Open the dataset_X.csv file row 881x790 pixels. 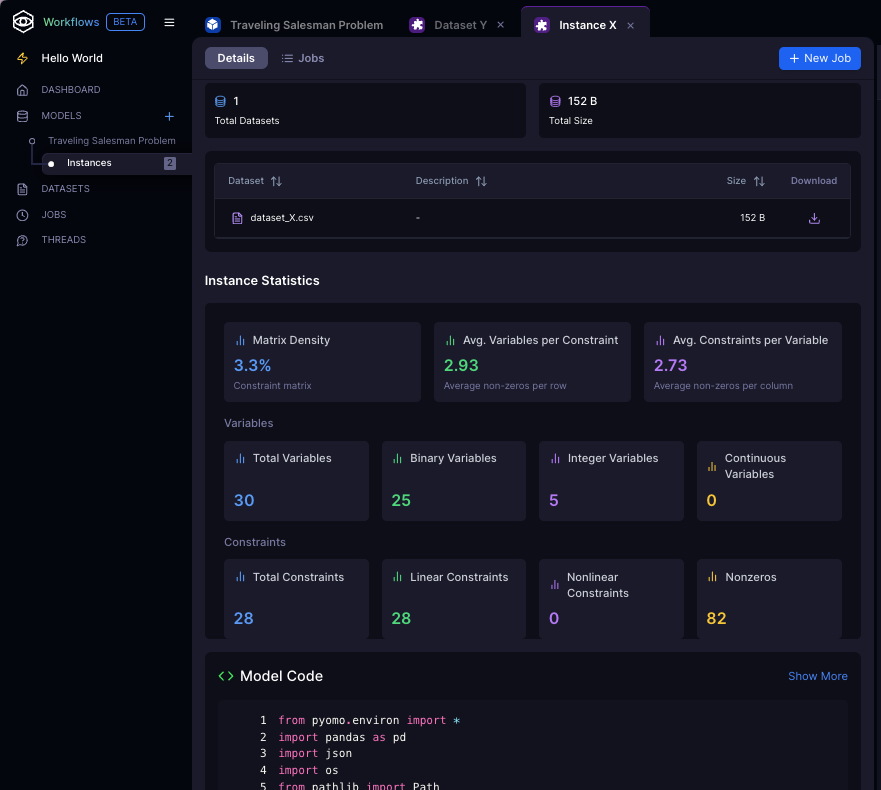click(x=282, y=218)
